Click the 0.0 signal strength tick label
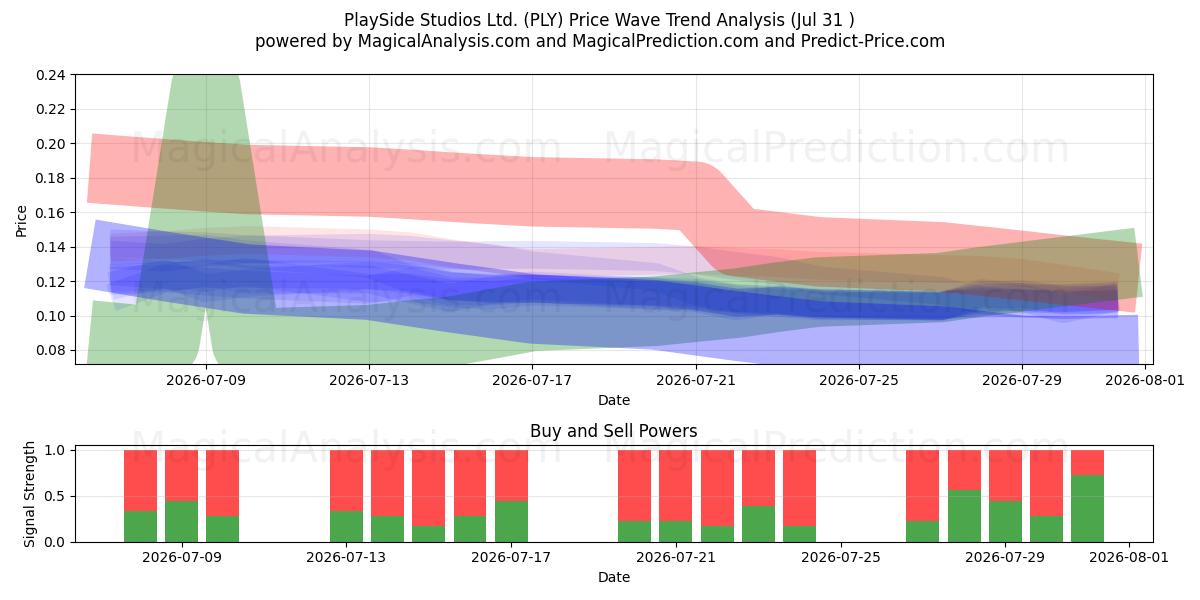Screen dimensions: 1200x600 coord(56,542)
